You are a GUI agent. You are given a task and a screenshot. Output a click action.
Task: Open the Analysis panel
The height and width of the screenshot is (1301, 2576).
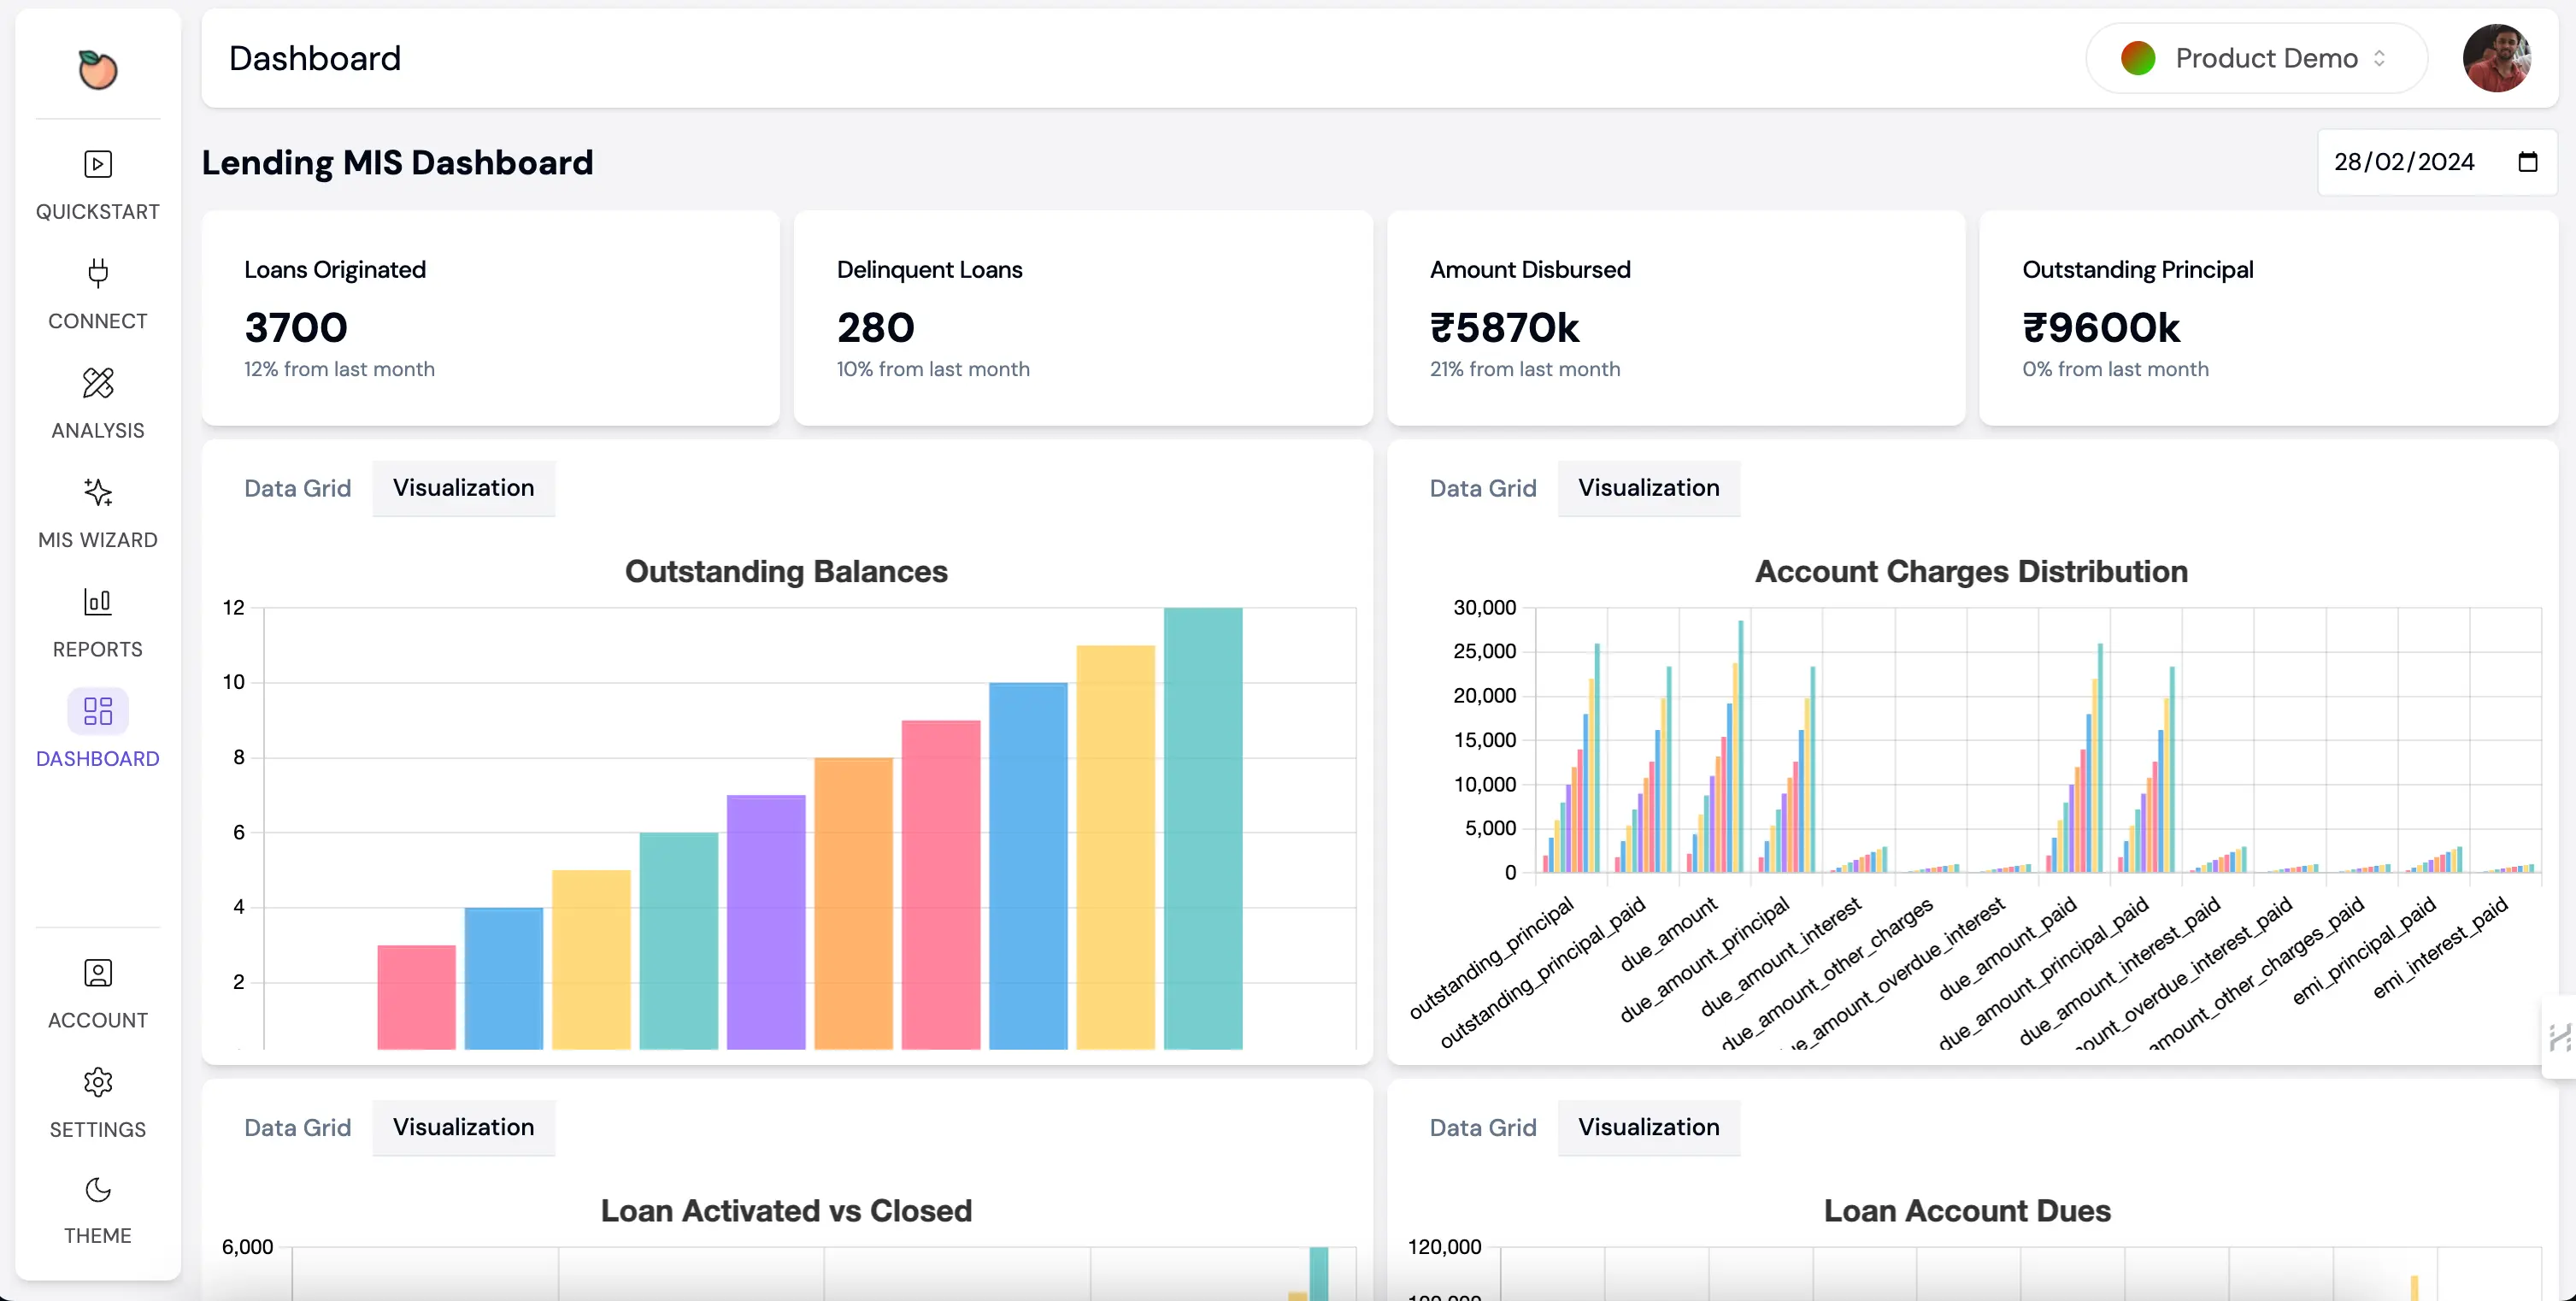[96, 403]
